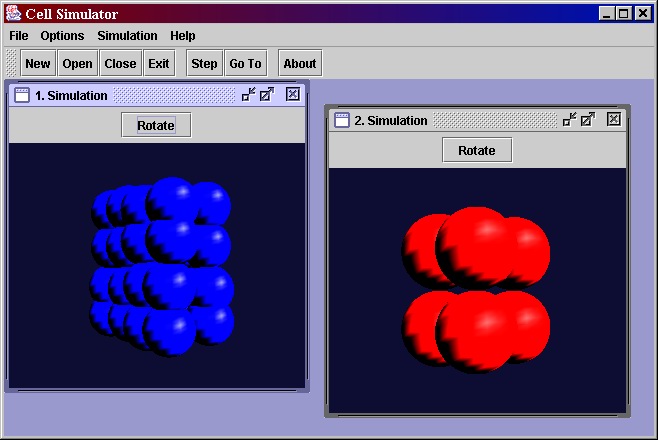Click the 2. Simulation frame system menu icon
The image size is (658, 440).
pos(342,120)
